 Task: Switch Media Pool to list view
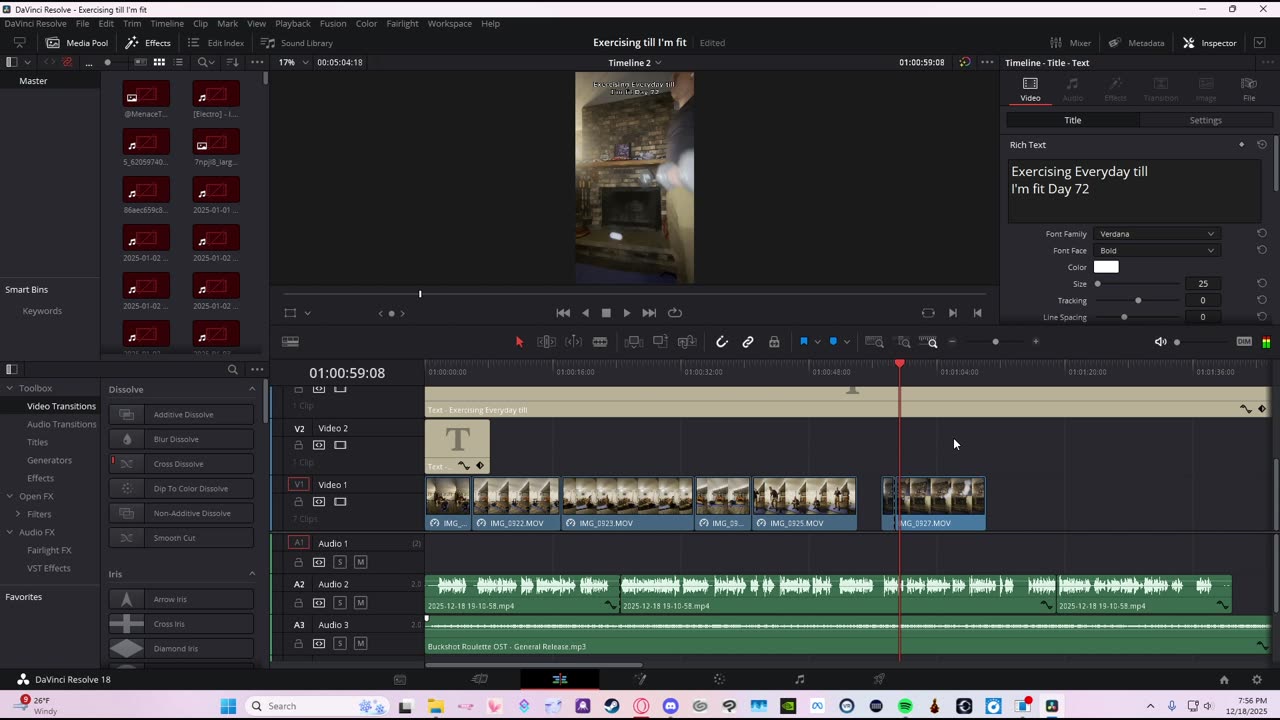[179, 62]
